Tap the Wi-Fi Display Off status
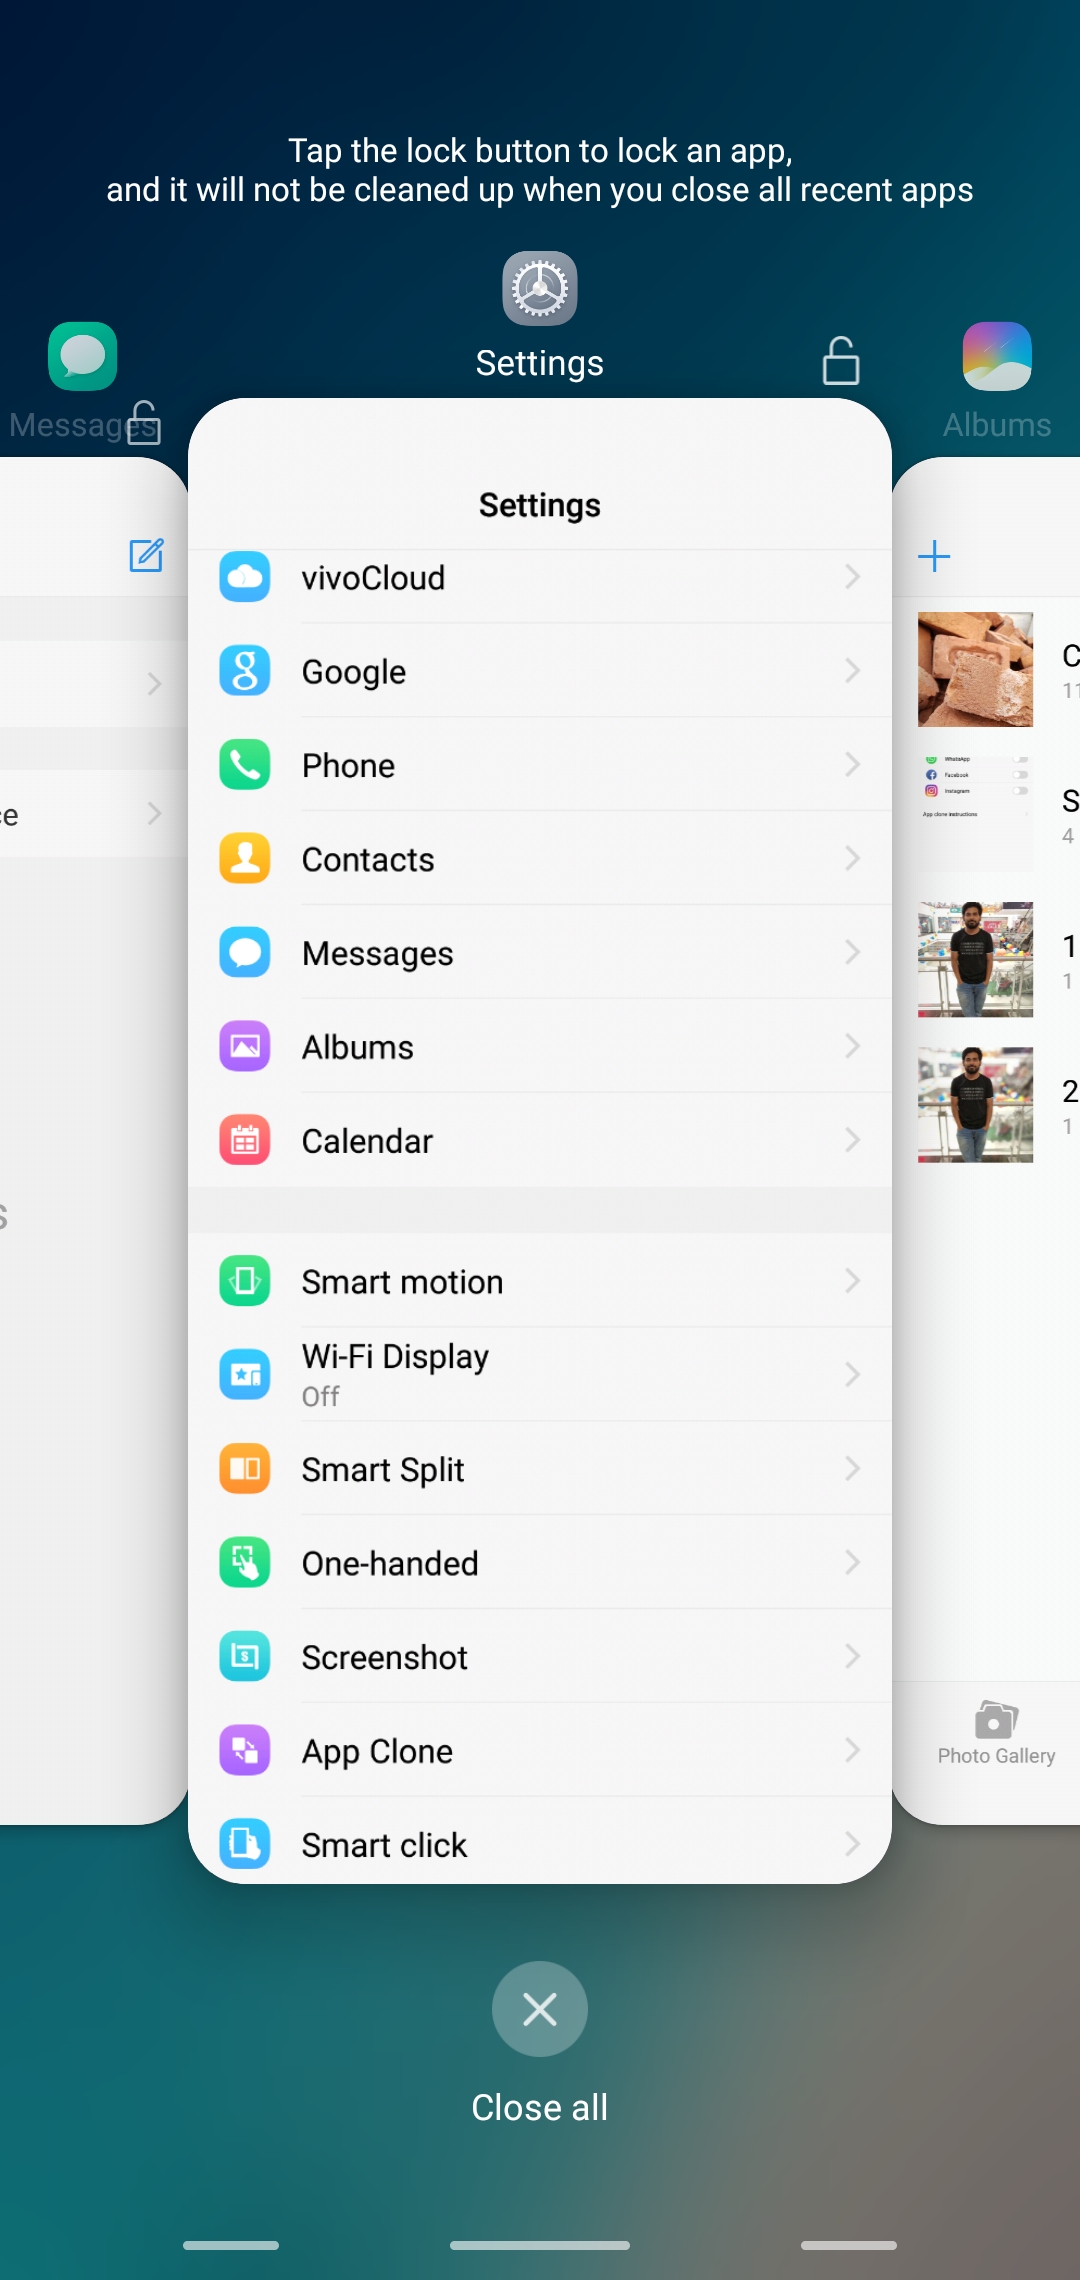Image resolution: width=1080 pixels, height=2280 pixels. 321,1396
